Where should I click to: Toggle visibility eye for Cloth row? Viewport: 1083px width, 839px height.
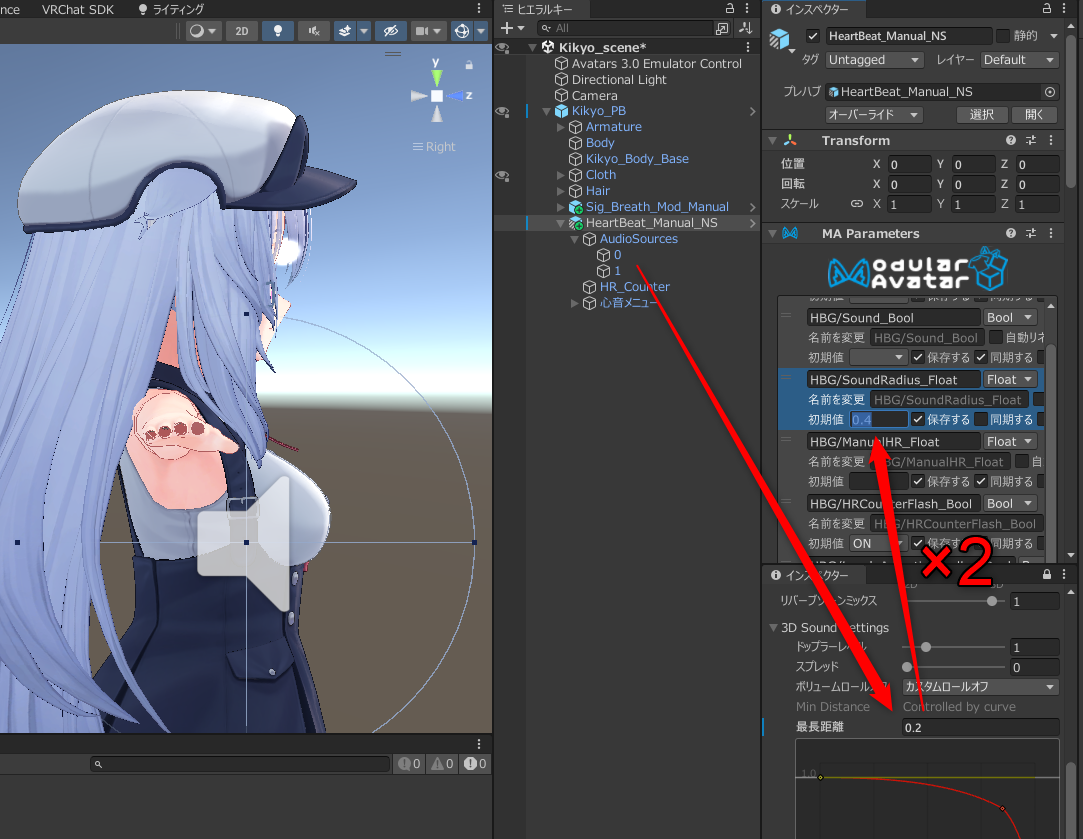click(503, 175)
